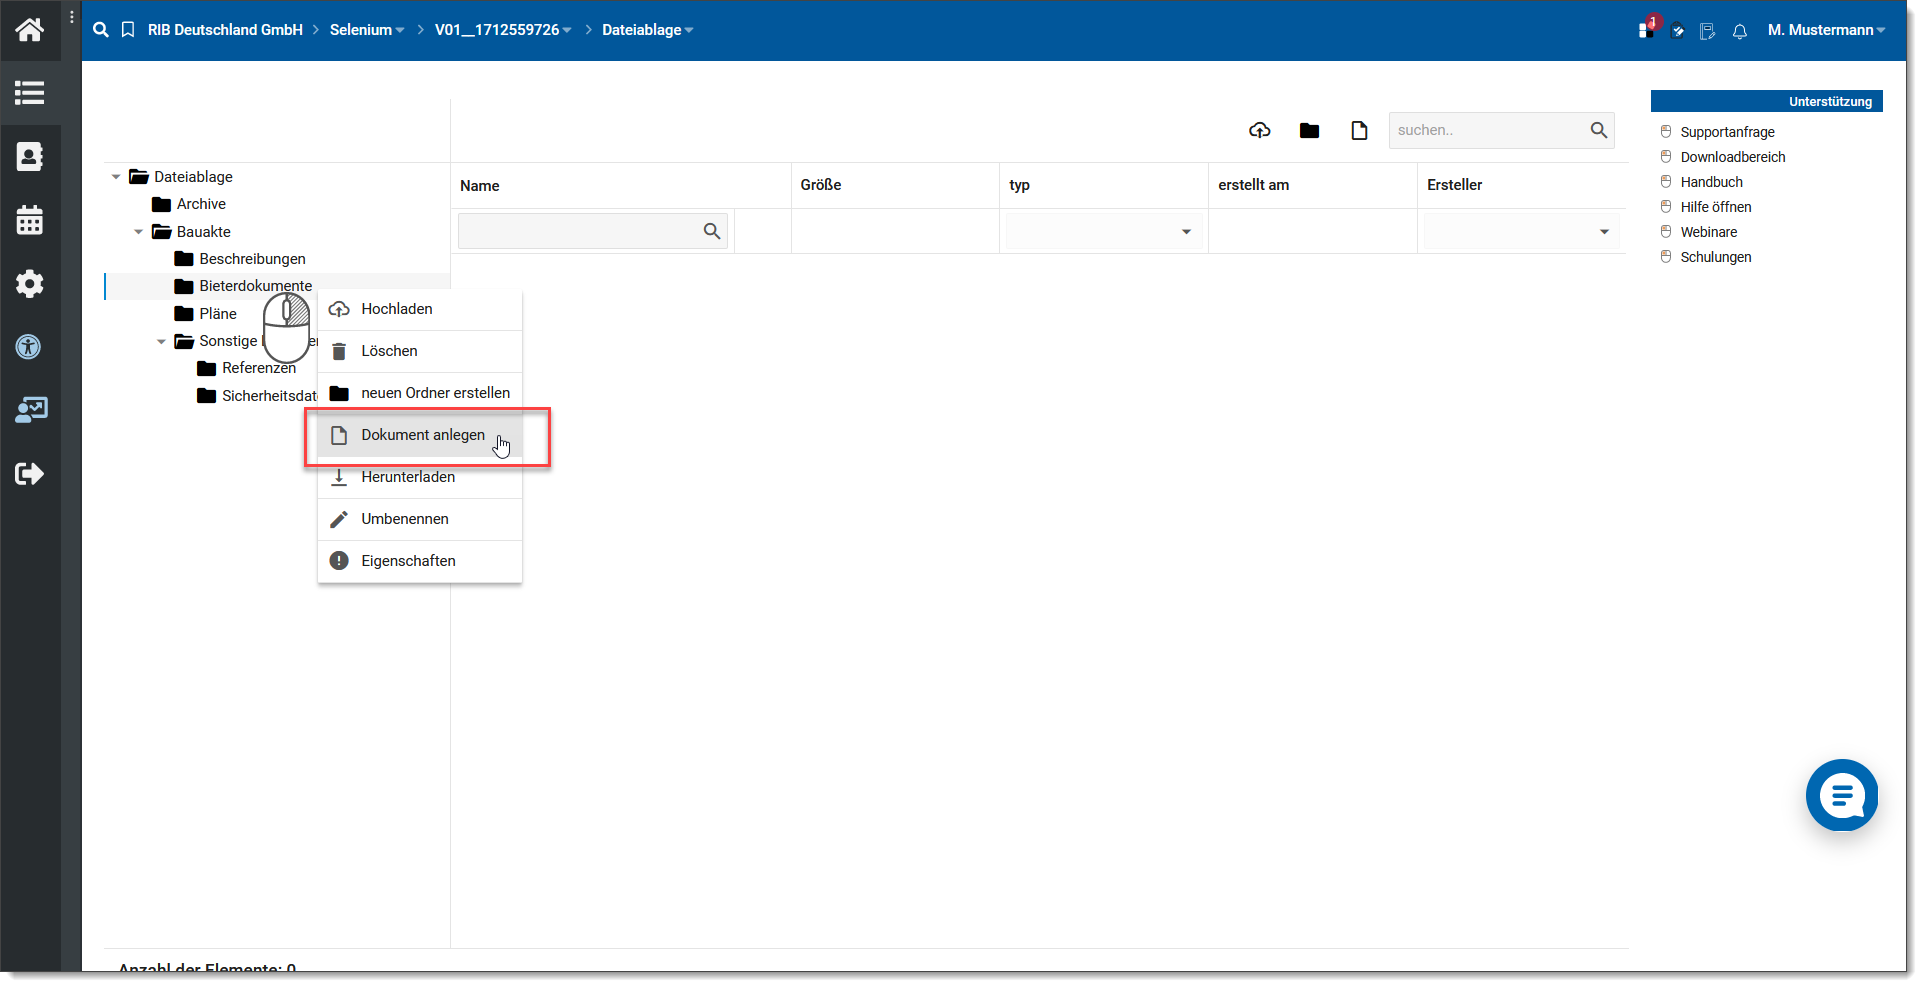This screenshot has height=987, width=1922.
Task: Open the Handbuch support link
Action: (1711, 182)
